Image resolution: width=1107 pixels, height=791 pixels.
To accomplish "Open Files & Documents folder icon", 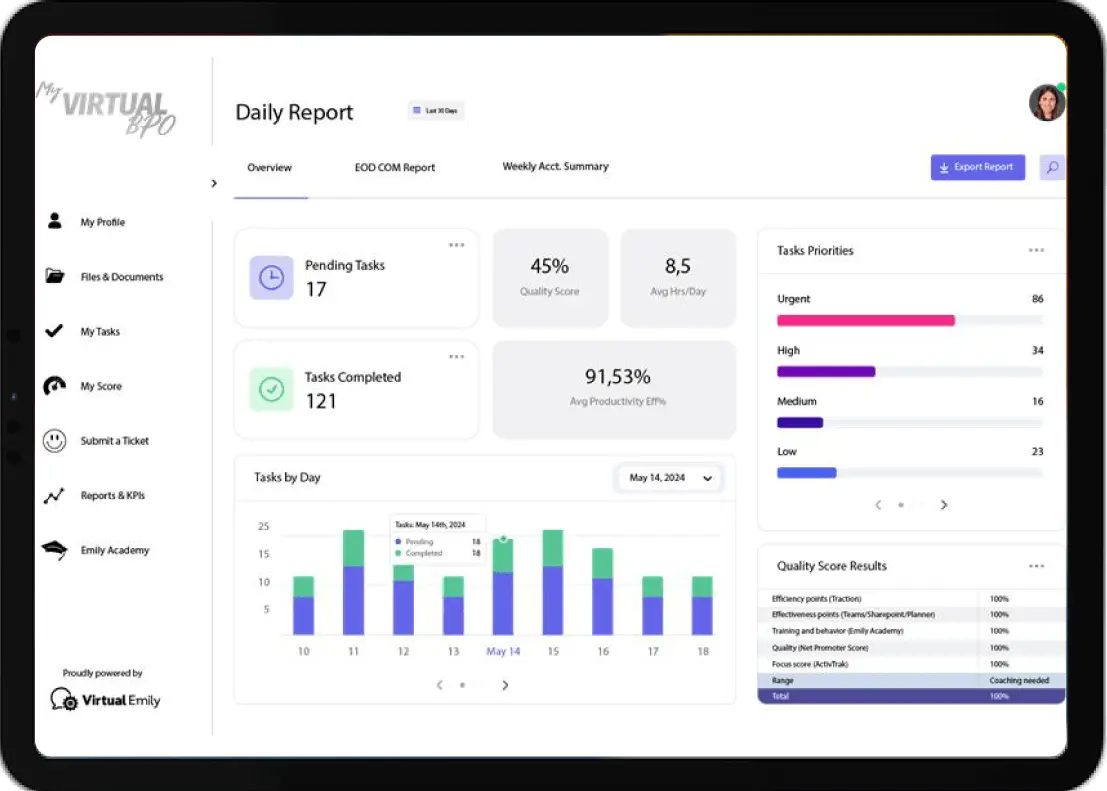I will [x=55, y=277].
